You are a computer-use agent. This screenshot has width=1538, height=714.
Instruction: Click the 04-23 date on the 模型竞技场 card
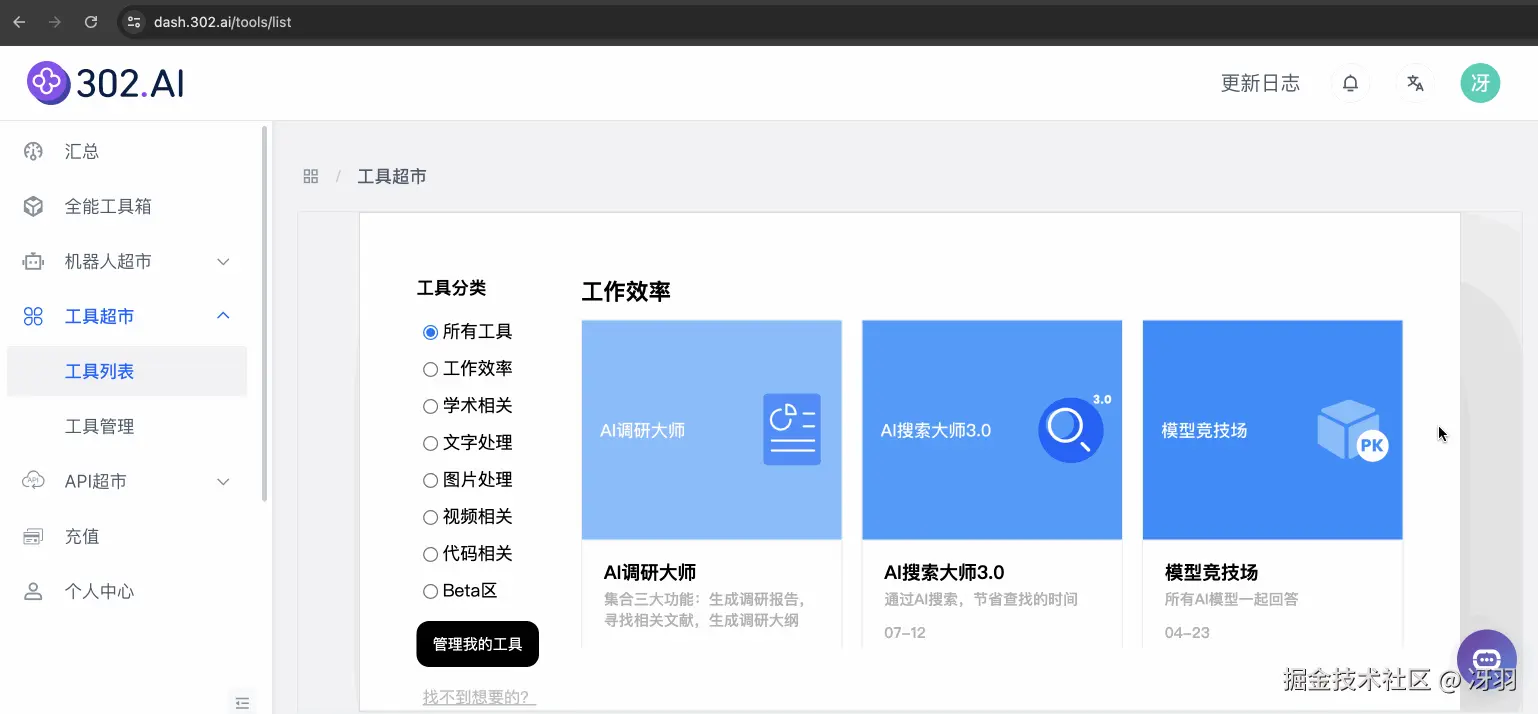point(1187,633)
